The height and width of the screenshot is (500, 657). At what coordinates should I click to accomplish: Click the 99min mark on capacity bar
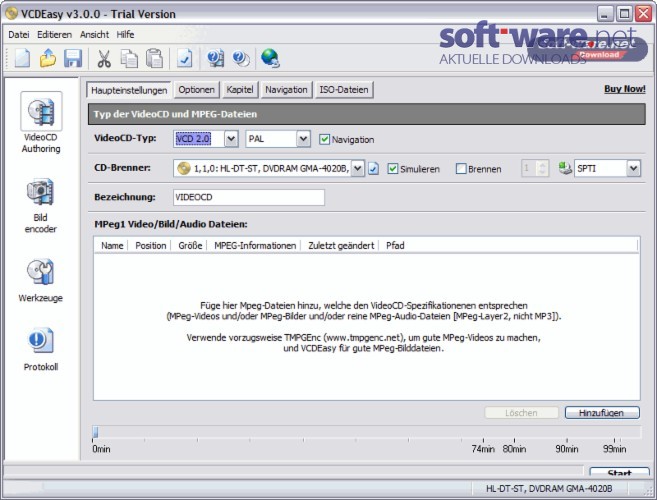(614, 448)
